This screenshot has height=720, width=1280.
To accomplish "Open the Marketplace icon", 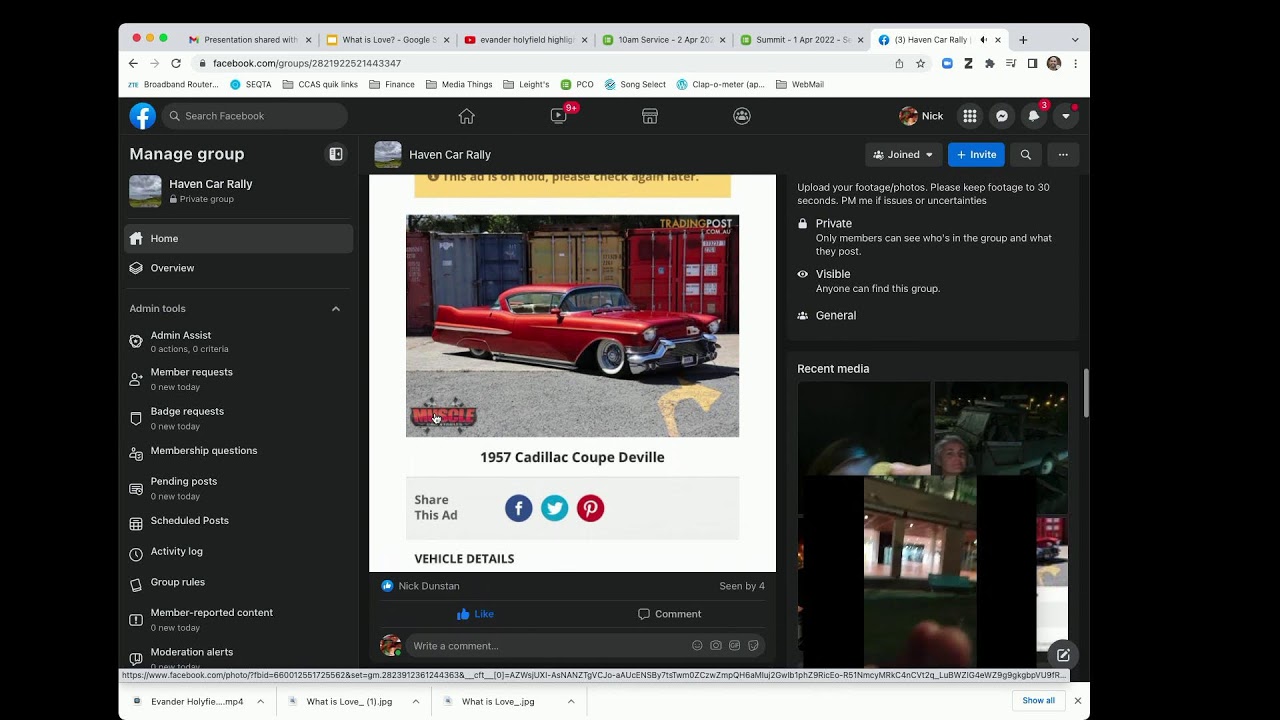I will point(650,116).
